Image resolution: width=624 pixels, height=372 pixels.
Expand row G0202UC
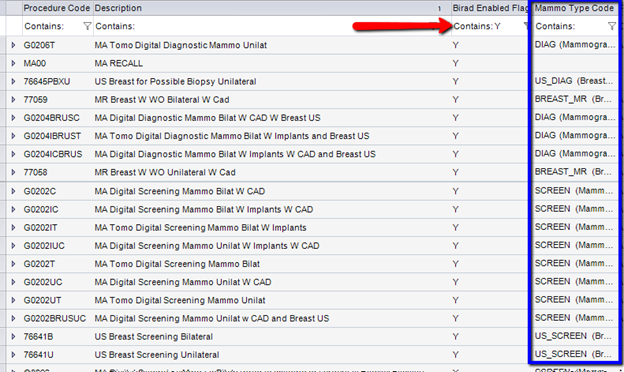click(x=13, y=282)
